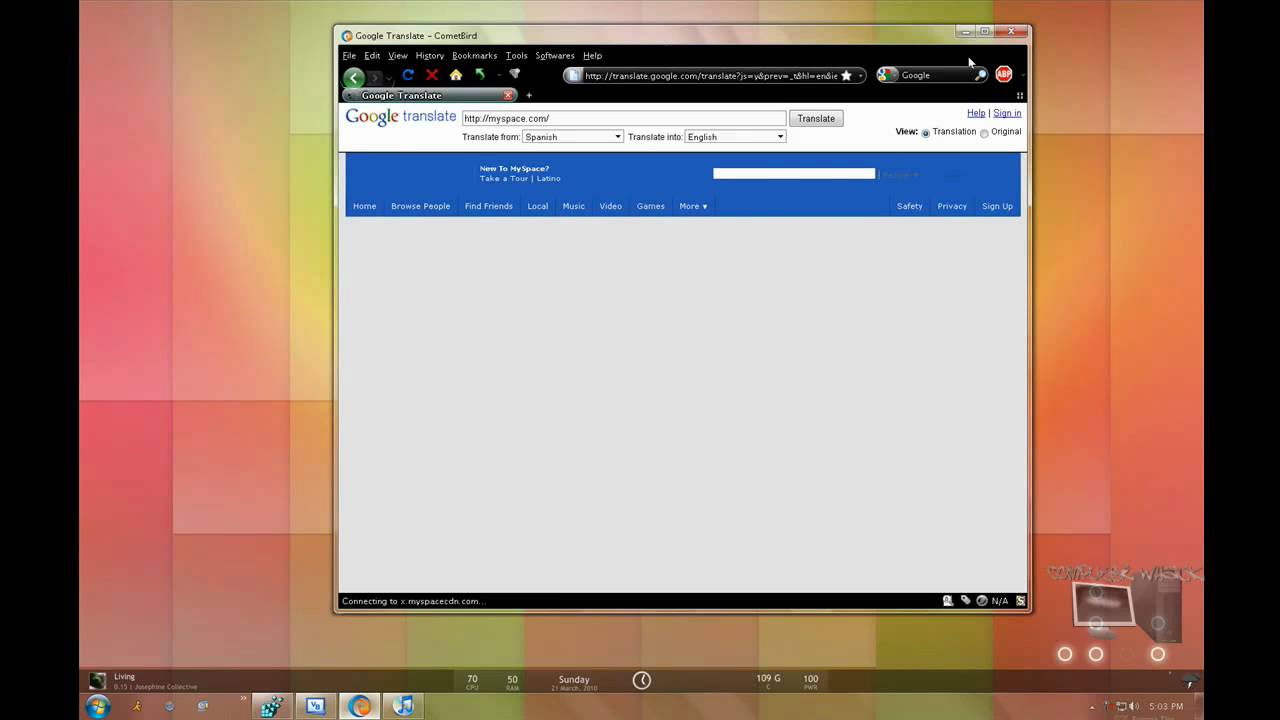Screen dimensions: 1280x720
Task: Open the MySpace Music link
Action: click(x=574, y=206)
